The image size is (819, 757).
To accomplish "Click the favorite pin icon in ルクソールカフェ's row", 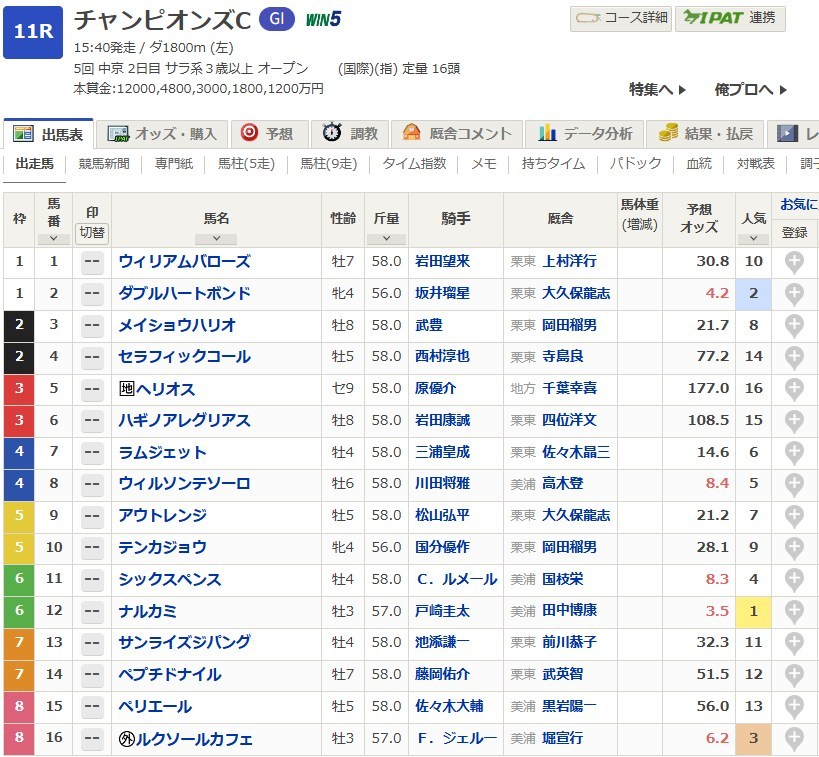I will [794, 739].
